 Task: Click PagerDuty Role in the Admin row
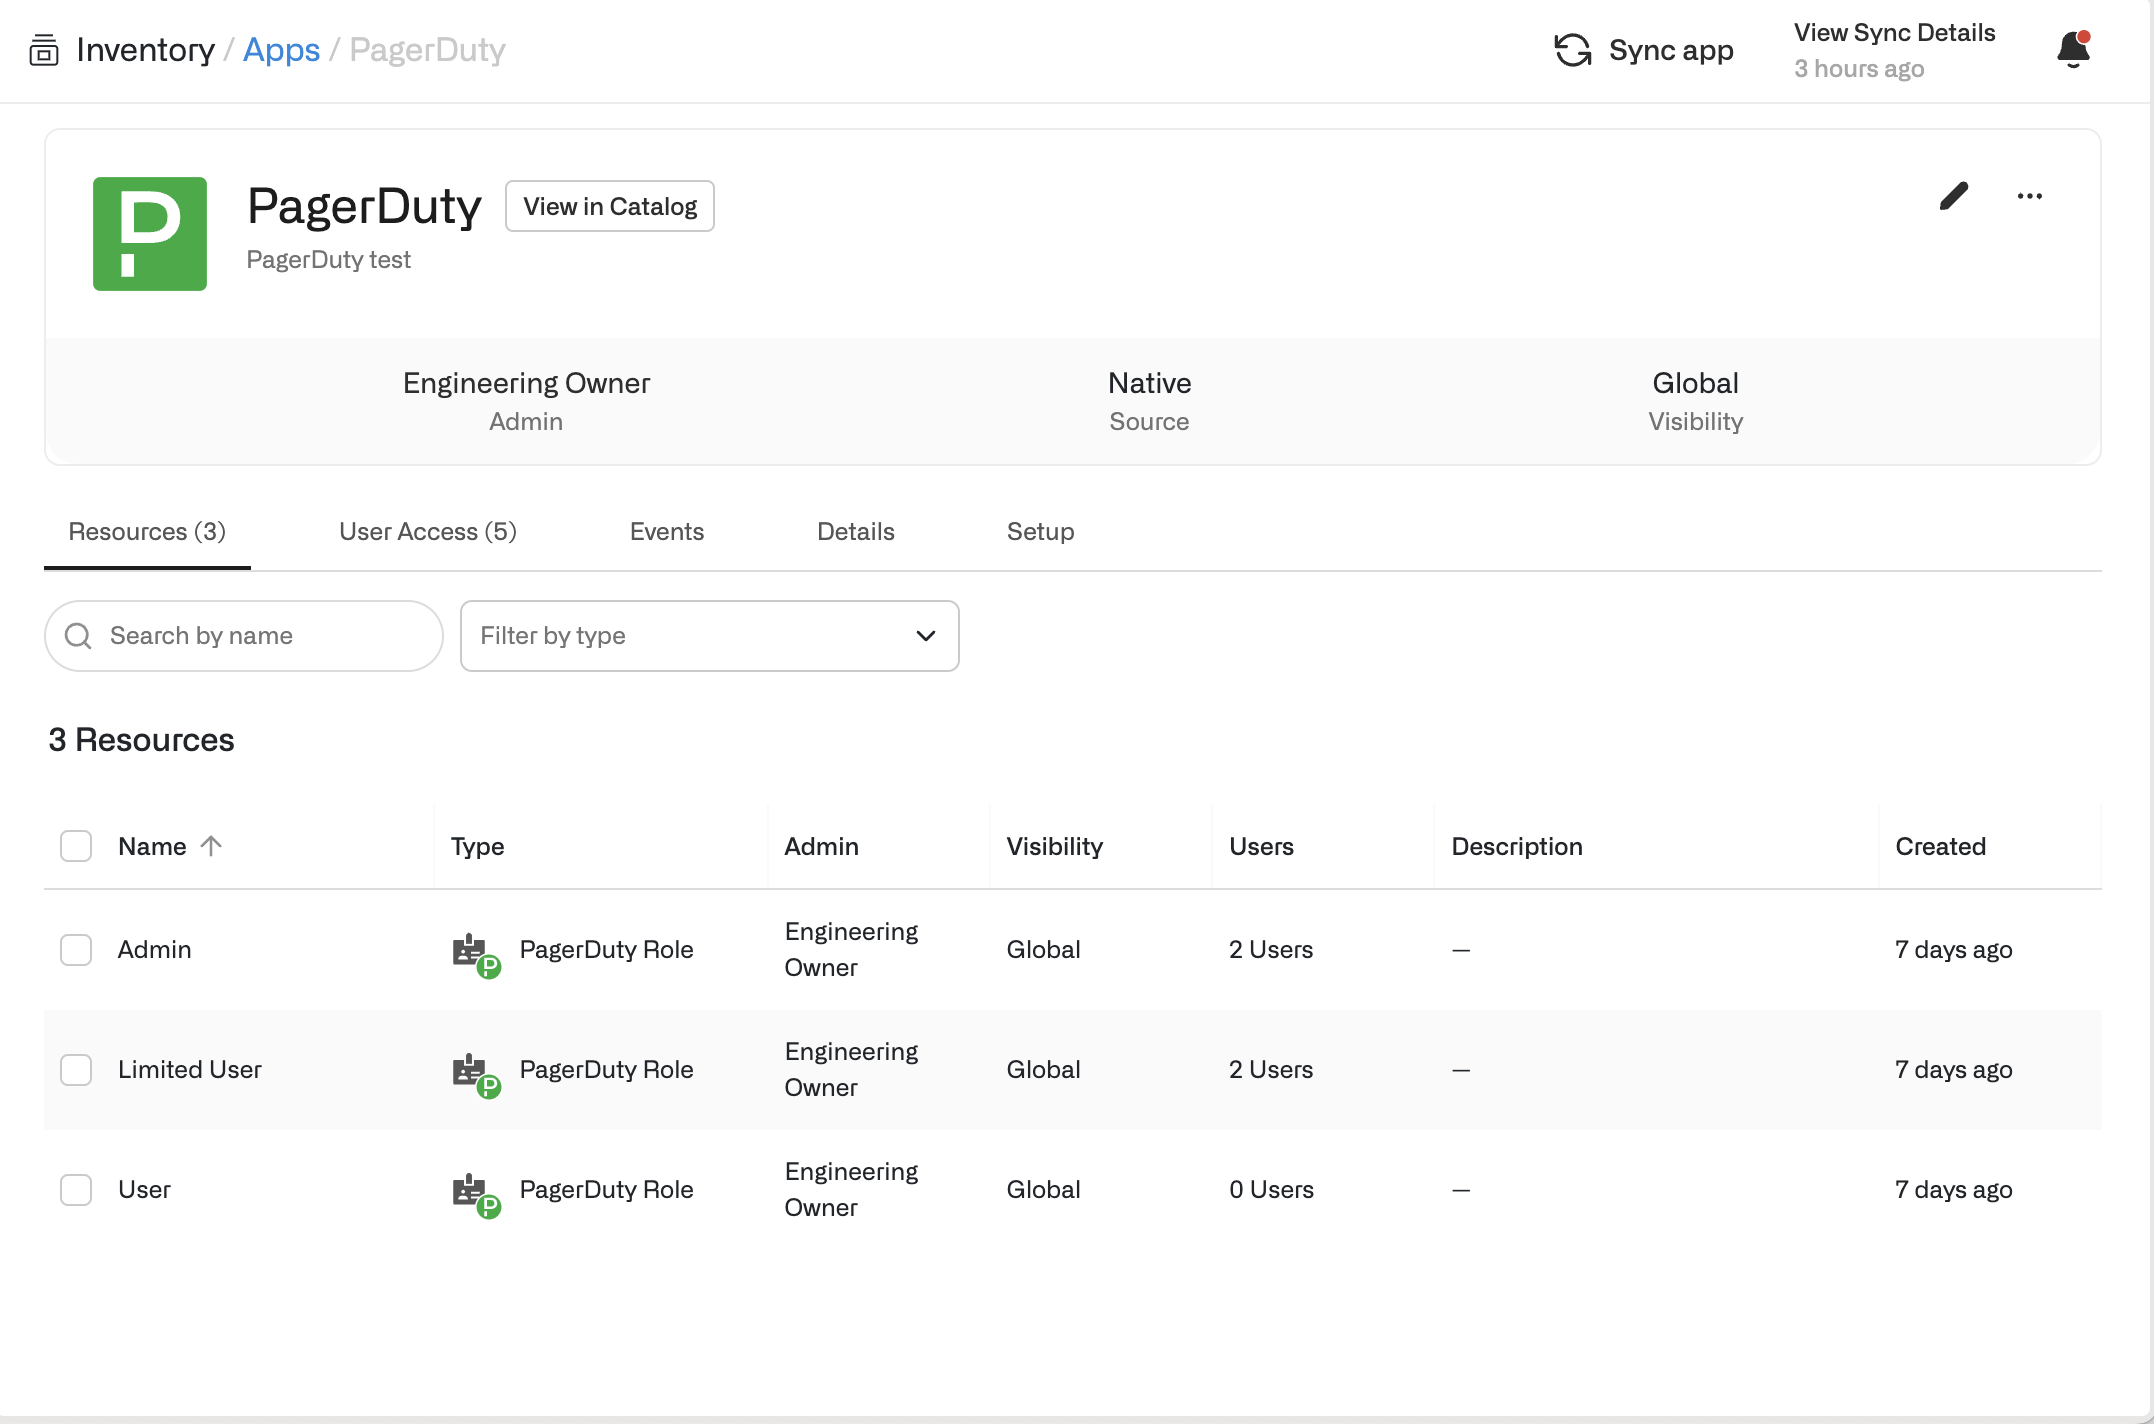(607, 950)
